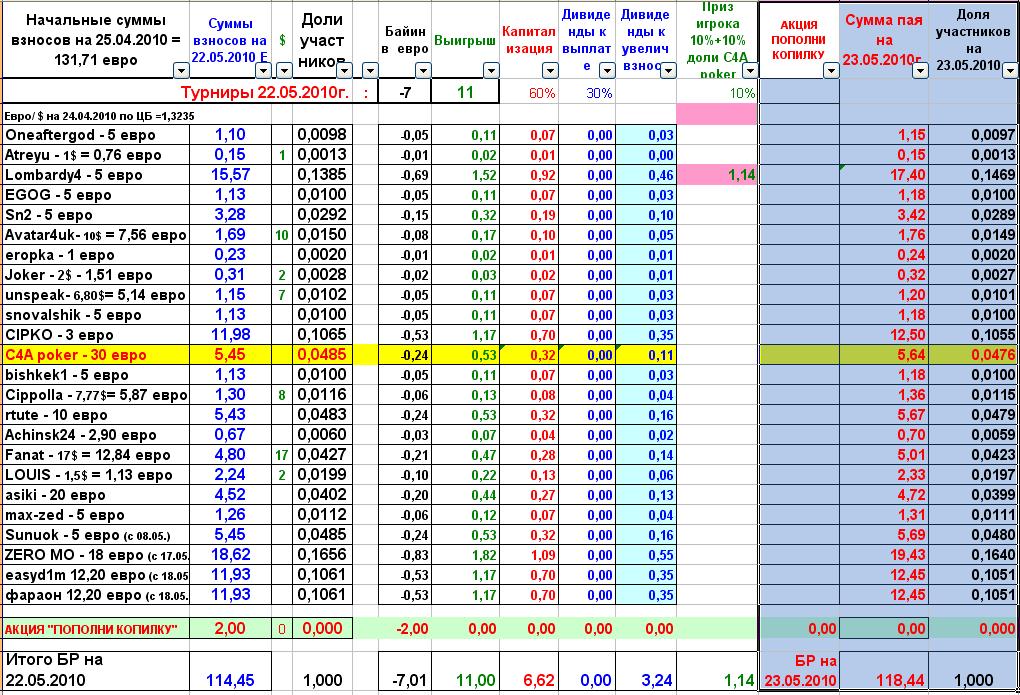Image resolution: width=1020 pixels, height=695 pixels.
Task: Open filter dropdown for Суммы взносов на 22.05.2010 column
Action: (x=263, y=70)
